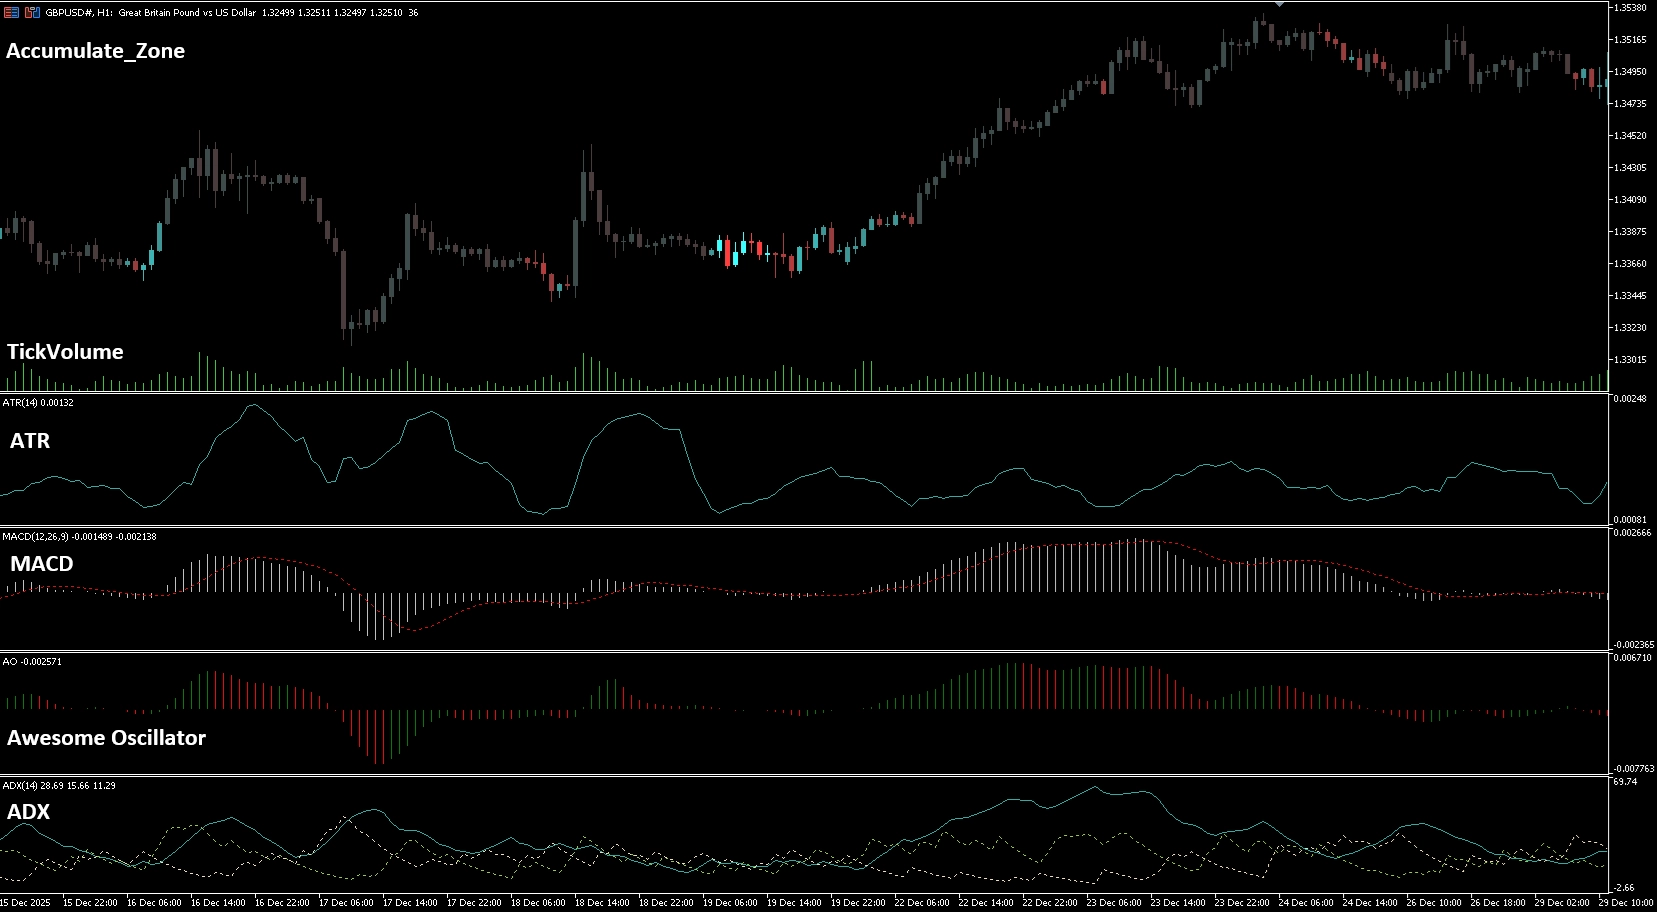Click the MACD scale maximum 0.002666
The height and width of the screenshot is (912, 1657).
(x=1632, y=533)
